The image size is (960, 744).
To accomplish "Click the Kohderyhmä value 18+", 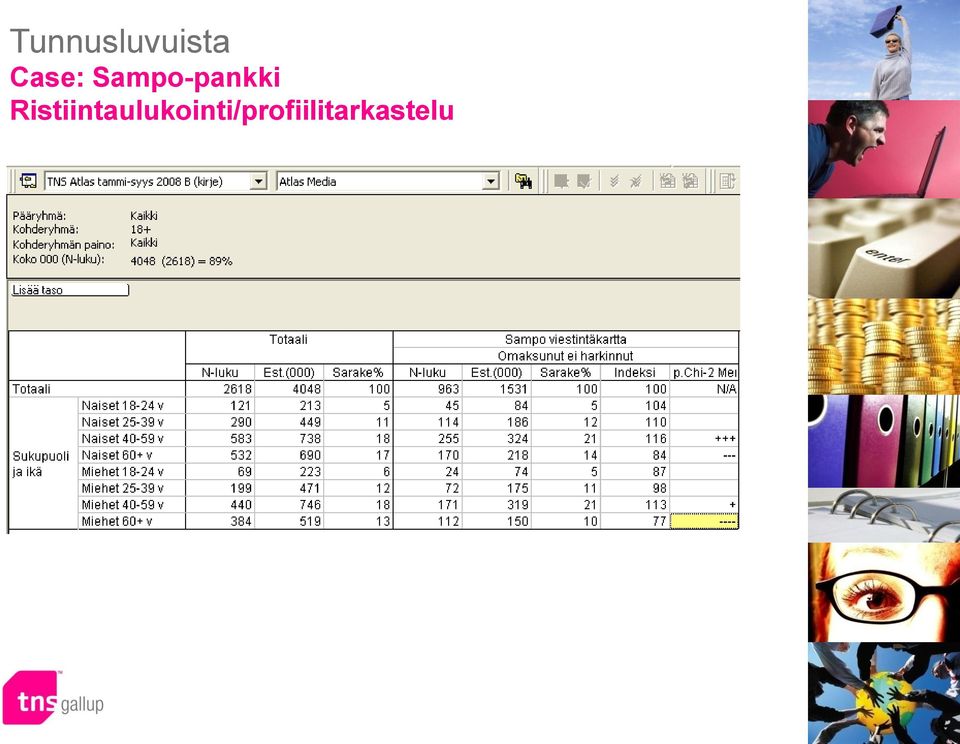I will coord(141,230).
